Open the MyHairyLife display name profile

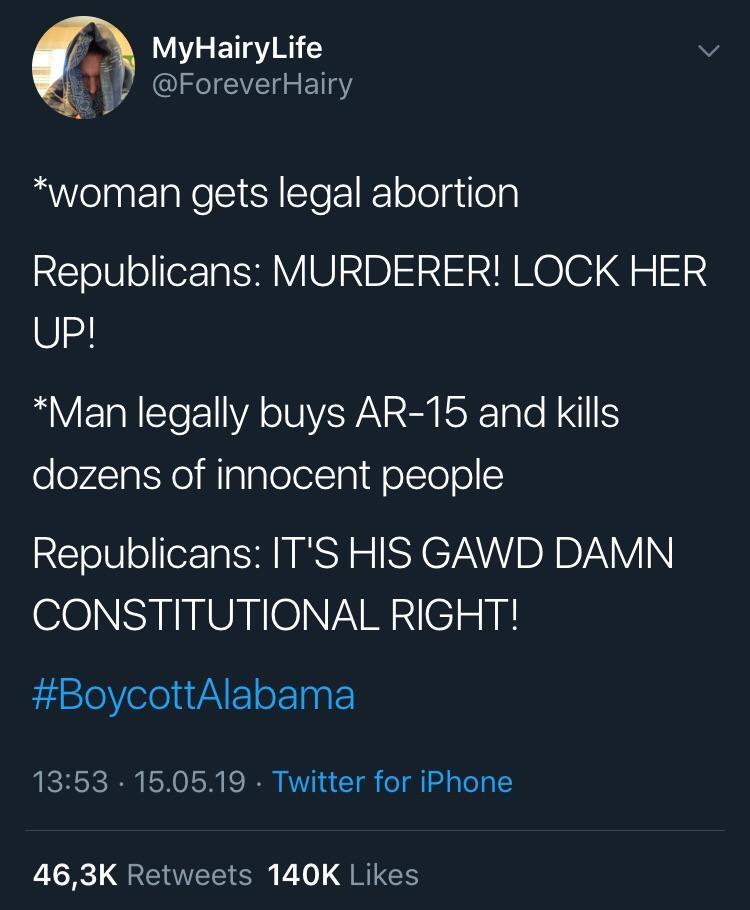click(236, 47)
